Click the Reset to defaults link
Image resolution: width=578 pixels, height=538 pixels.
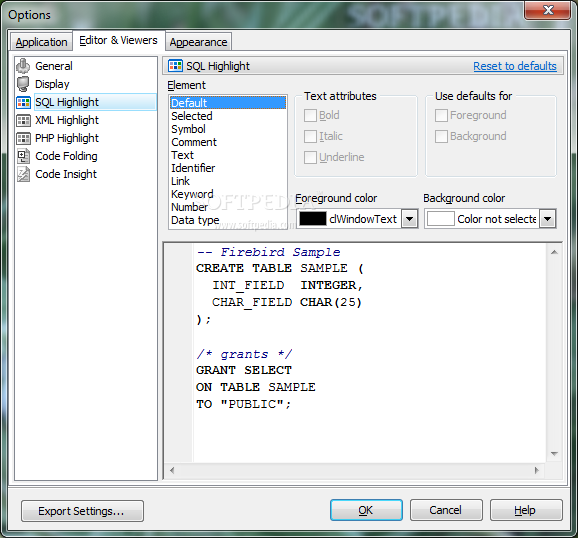(x=515, y=66)
